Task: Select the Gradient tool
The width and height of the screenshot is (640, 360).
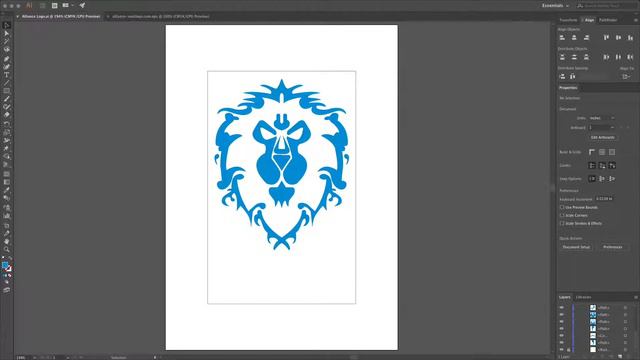Action: 7,182
